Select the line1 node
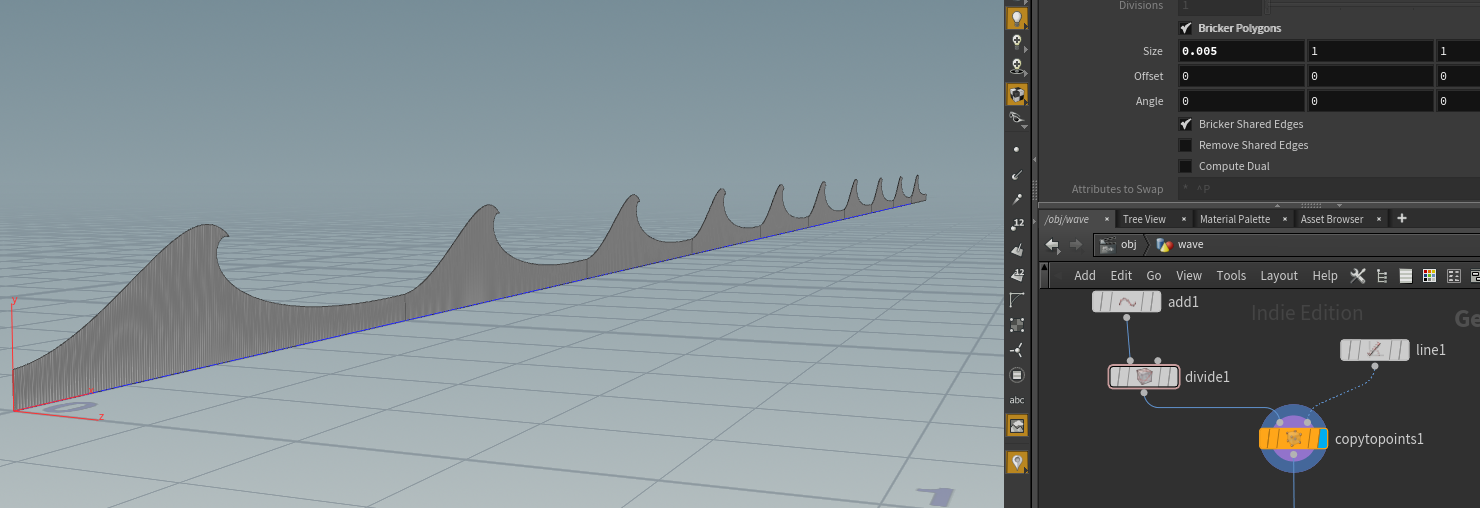 point(1374,350)
